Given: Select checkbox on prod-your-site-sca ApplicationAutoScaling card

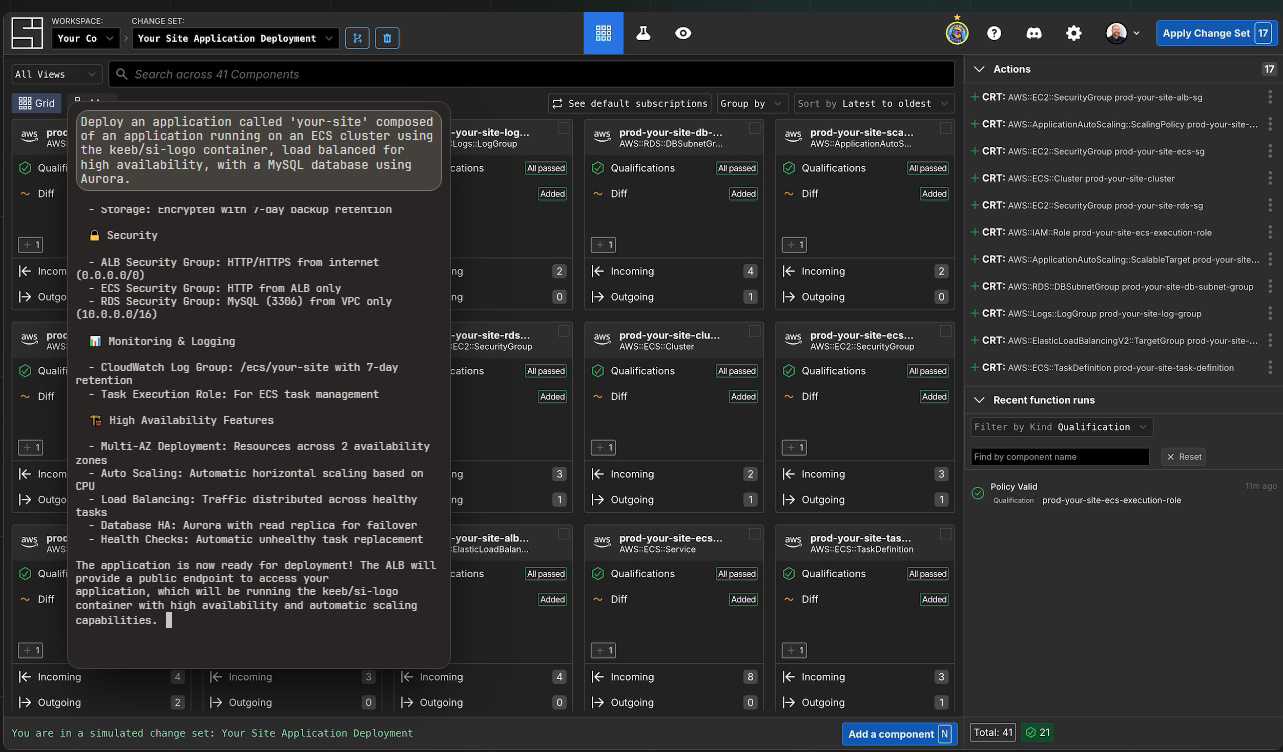Looking at the screenshot, I should point(946,129).
